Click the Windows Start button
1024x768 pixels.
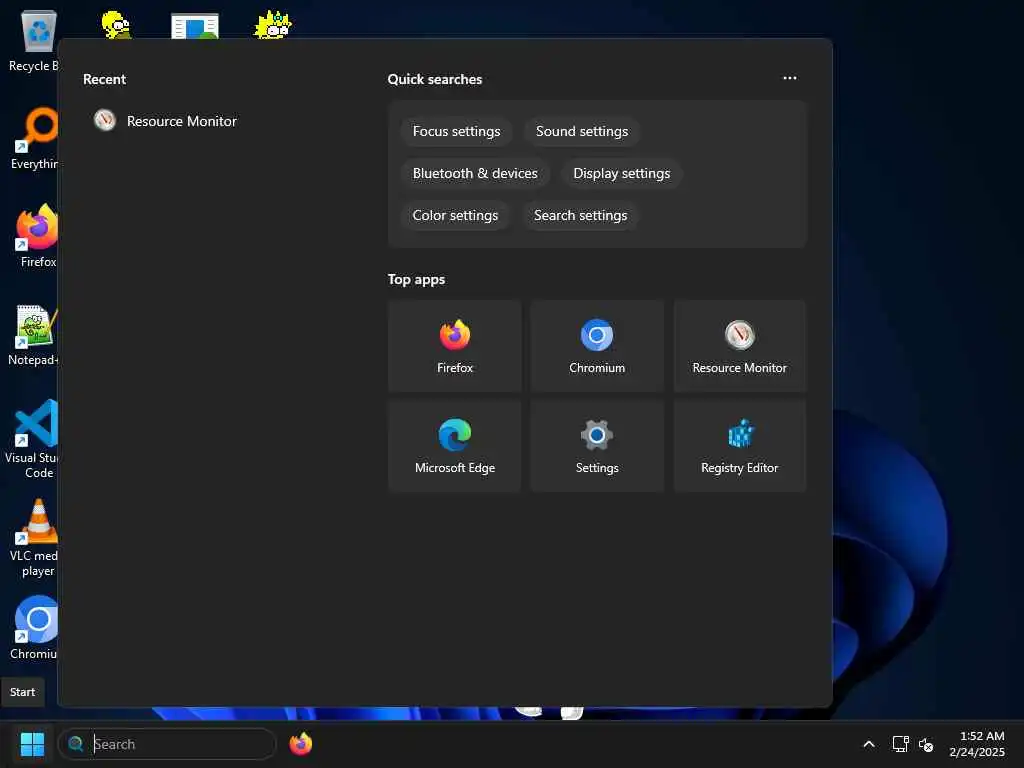tap(32, 744)
